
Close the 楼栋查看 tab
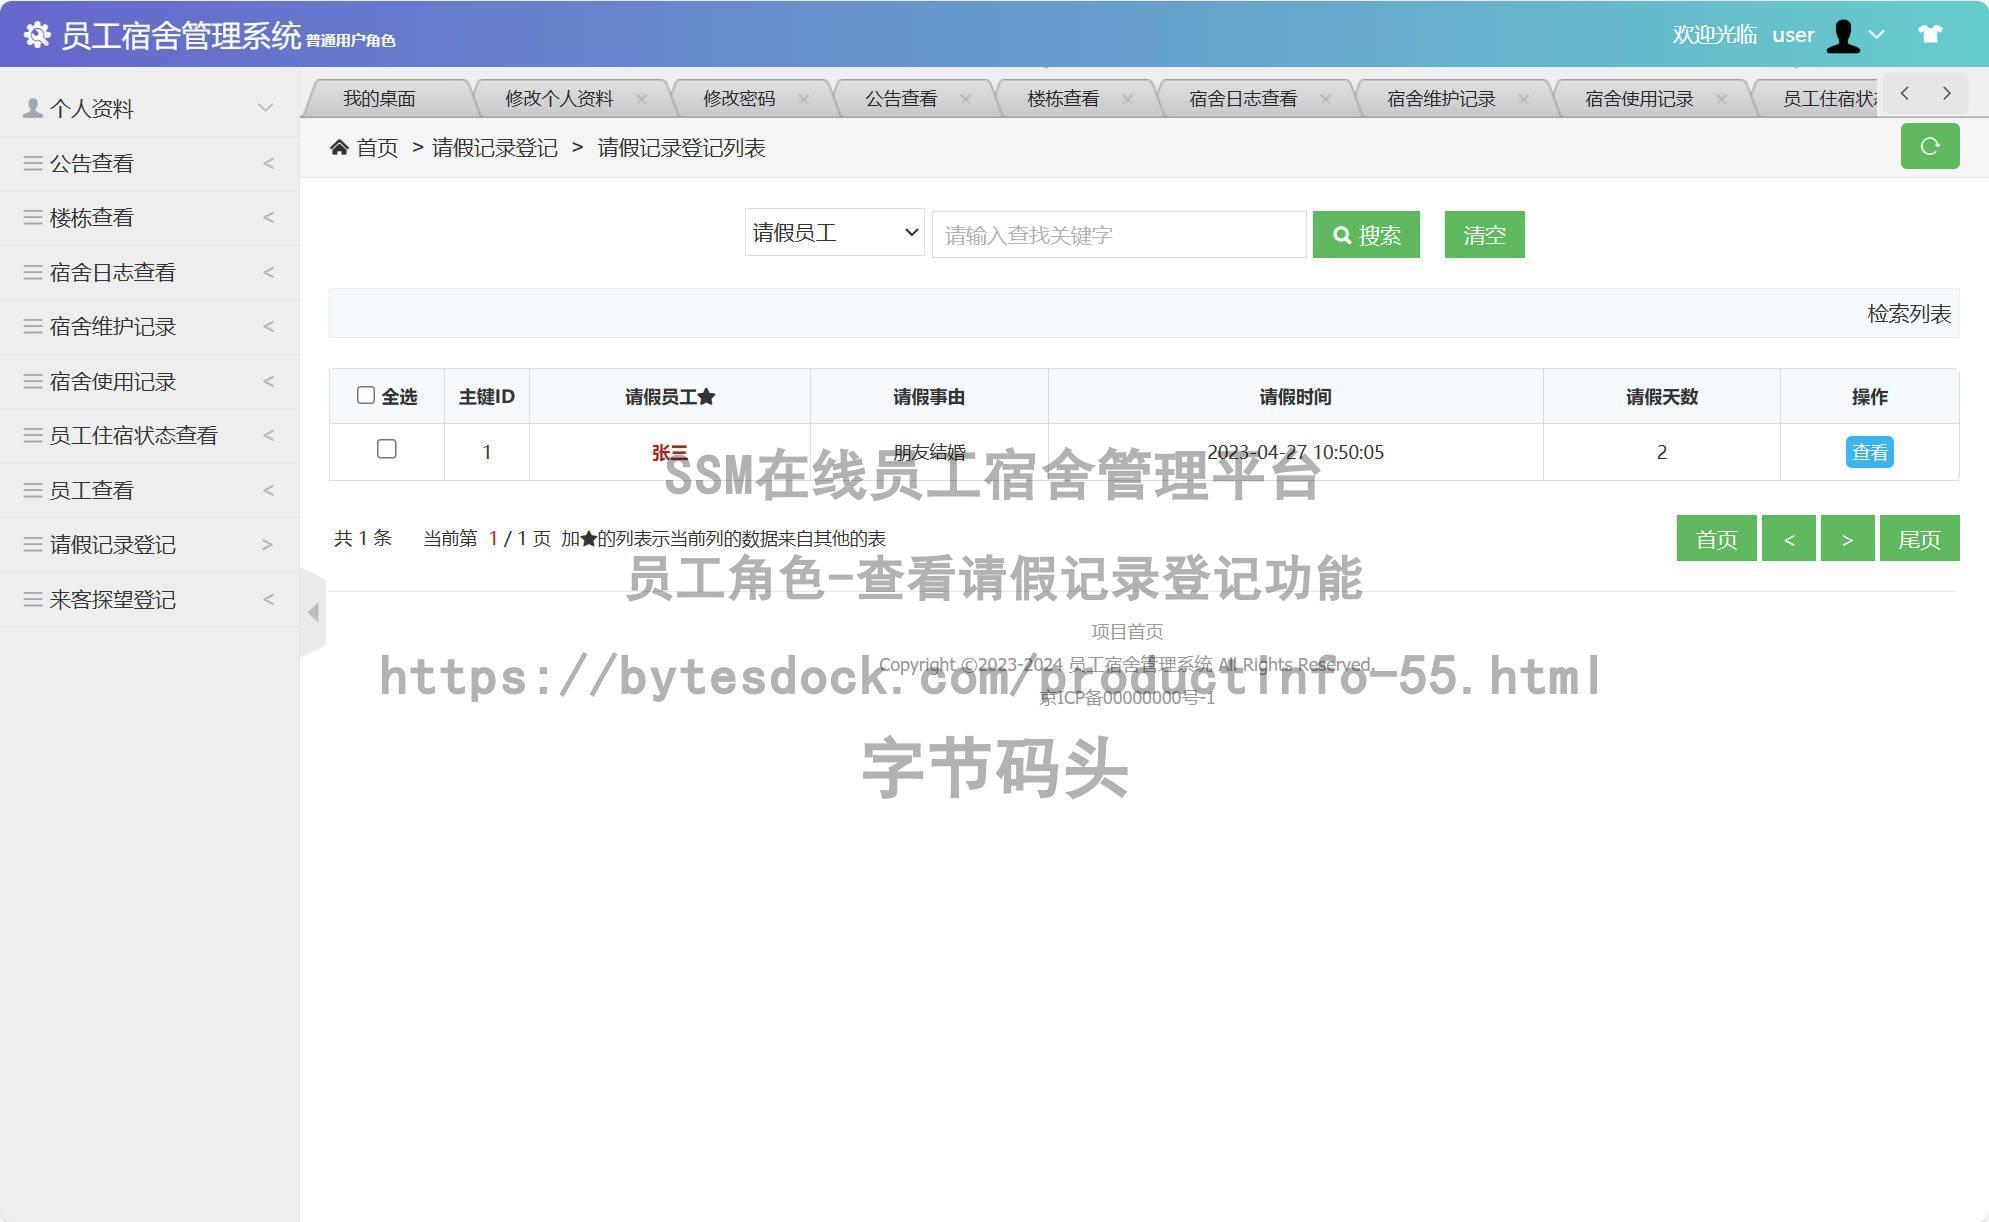tap(1127, 99)
